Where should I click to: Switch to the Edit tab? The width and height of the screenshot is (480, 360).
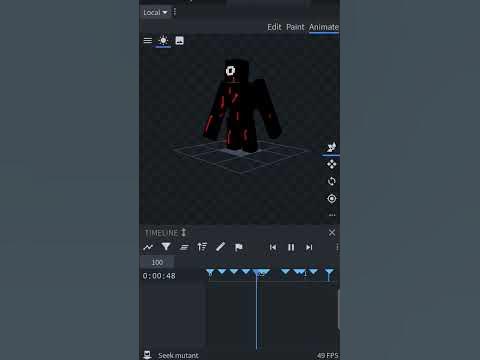(274, 27)
